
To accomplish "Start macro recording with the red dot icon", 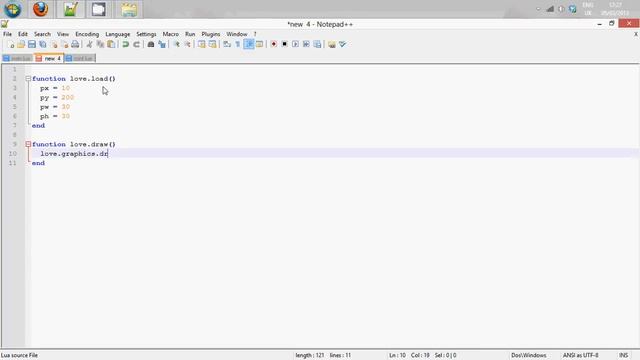I will click(273, 44).
